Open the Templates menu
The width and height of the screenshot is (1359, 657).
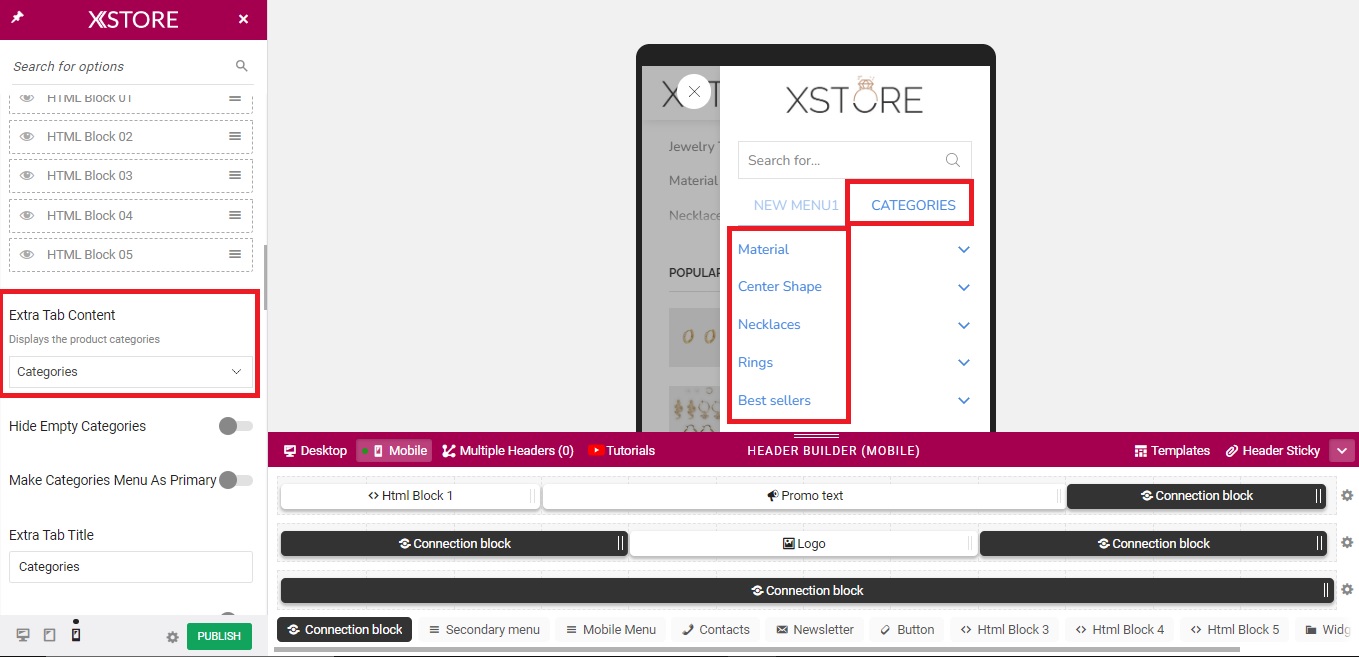(1172, 450)
